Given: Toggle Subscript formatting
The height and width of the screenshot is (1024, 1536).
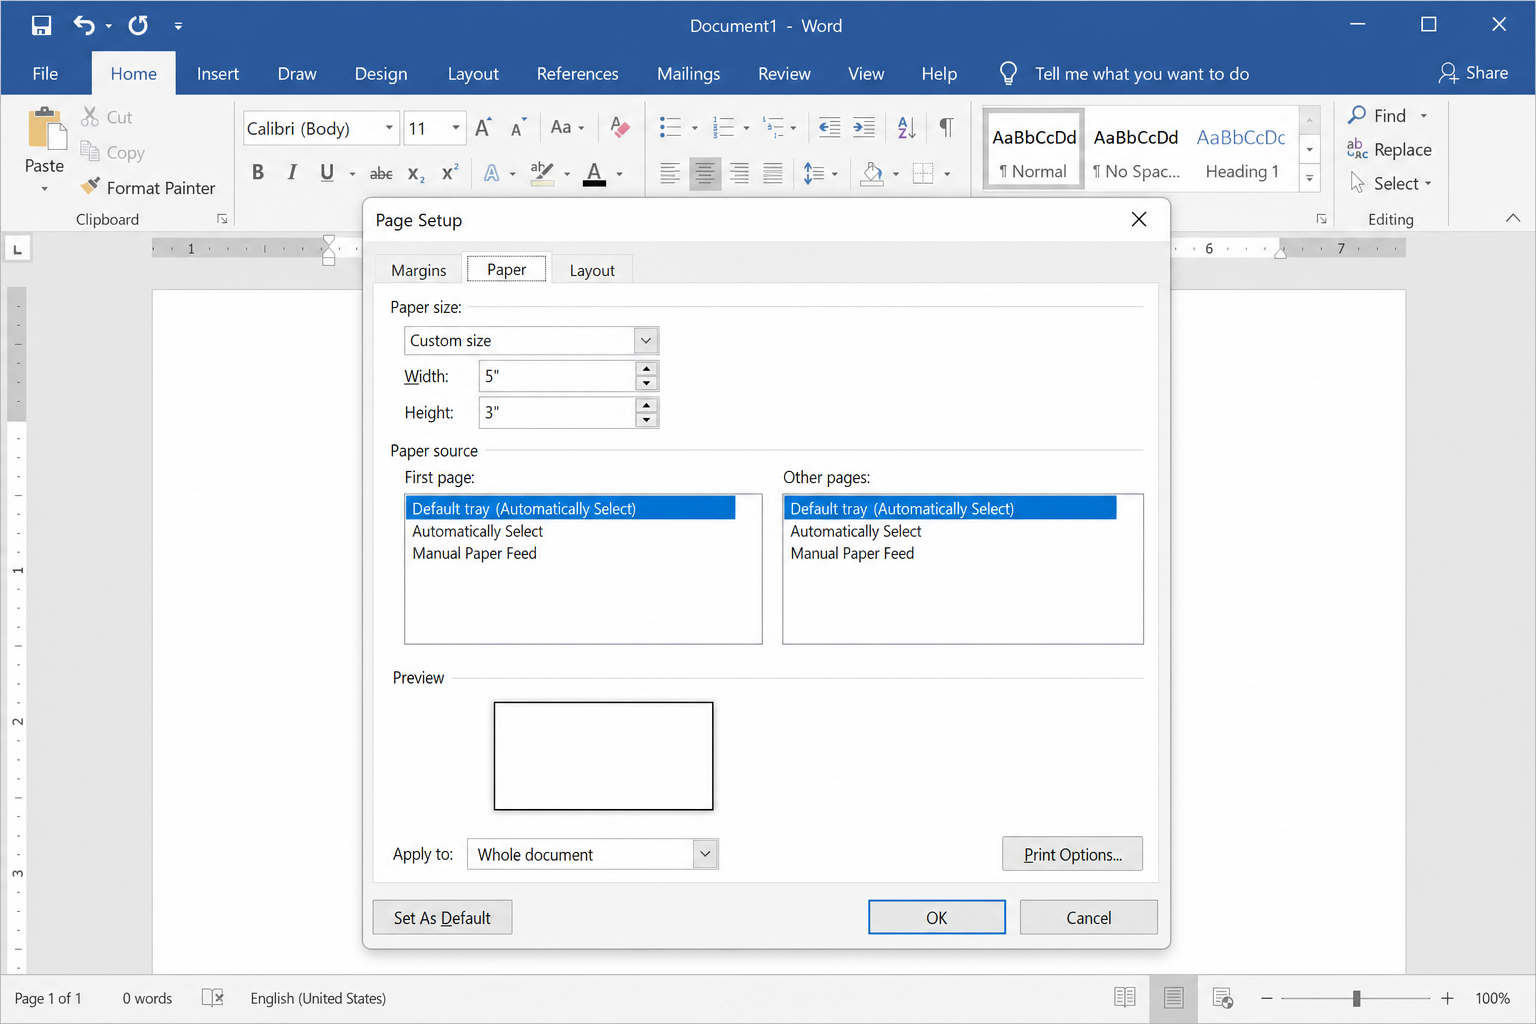Looking at the screenshot, I should tap(416, 173).
